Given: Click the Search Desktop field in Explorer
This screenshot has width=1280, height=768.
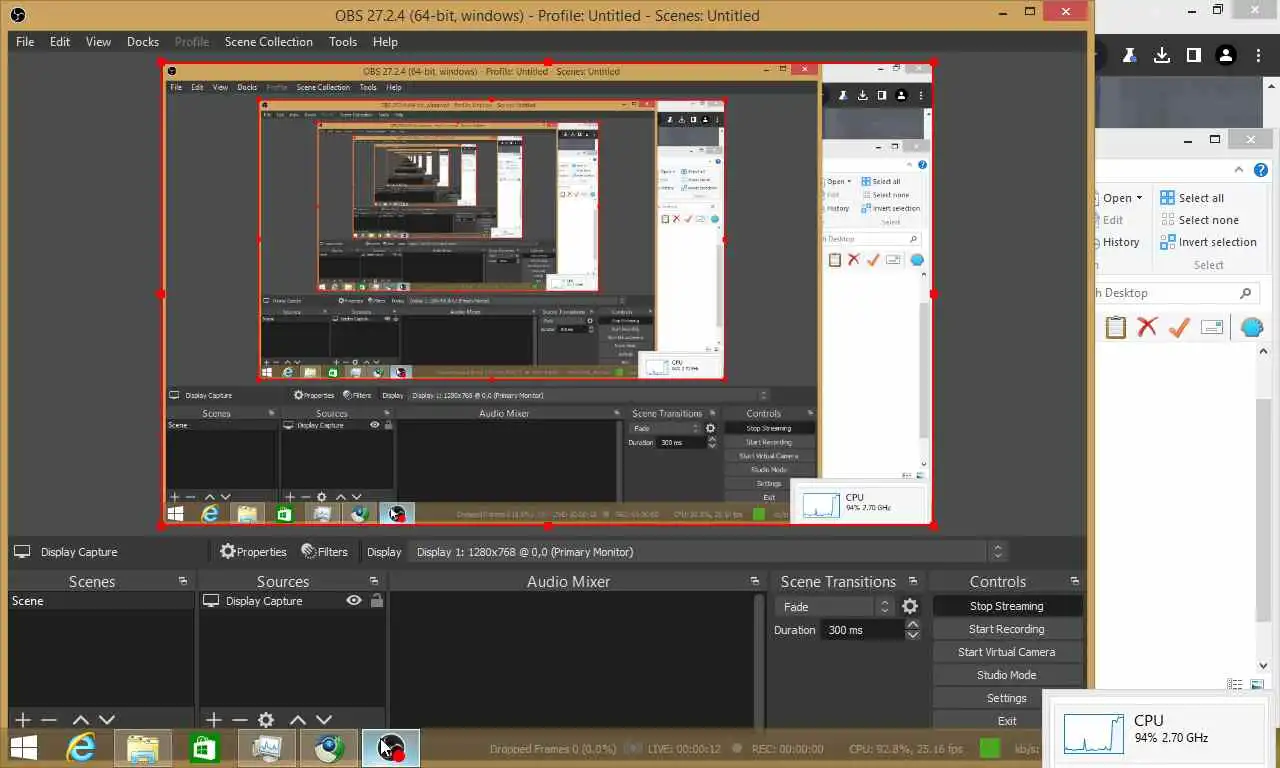Looking at the screenshot, I should [1176, 293].
